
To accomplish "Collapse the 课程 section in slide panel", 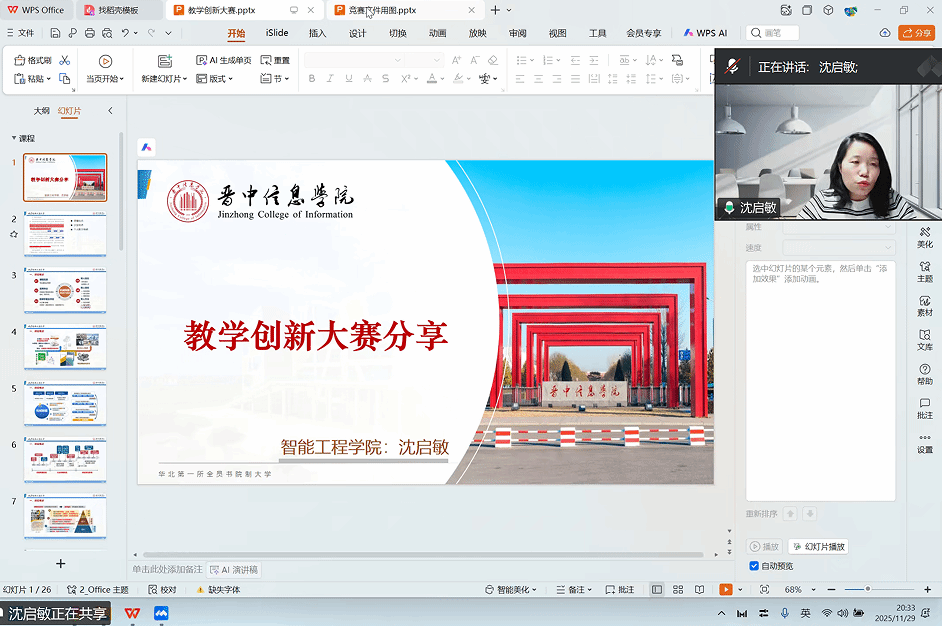I will 14,138.
